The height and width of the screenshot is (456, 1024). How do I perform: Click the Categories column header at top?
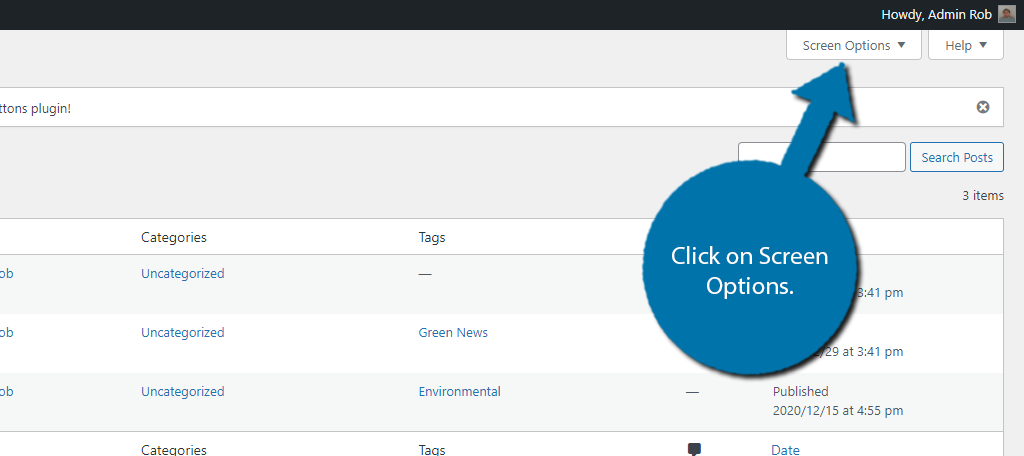(x=174, y=237)
